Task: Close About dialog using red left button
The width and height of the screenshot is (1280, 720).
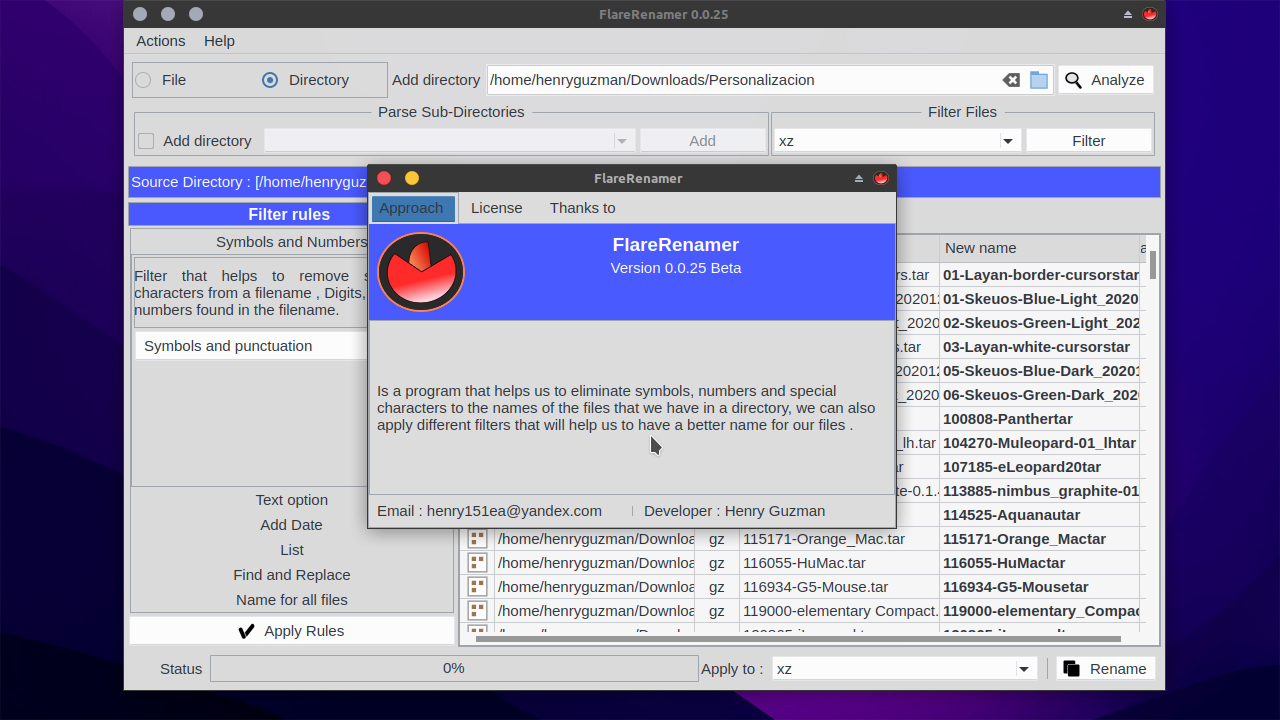Action: pyautogui.click(x=384, y=178)
